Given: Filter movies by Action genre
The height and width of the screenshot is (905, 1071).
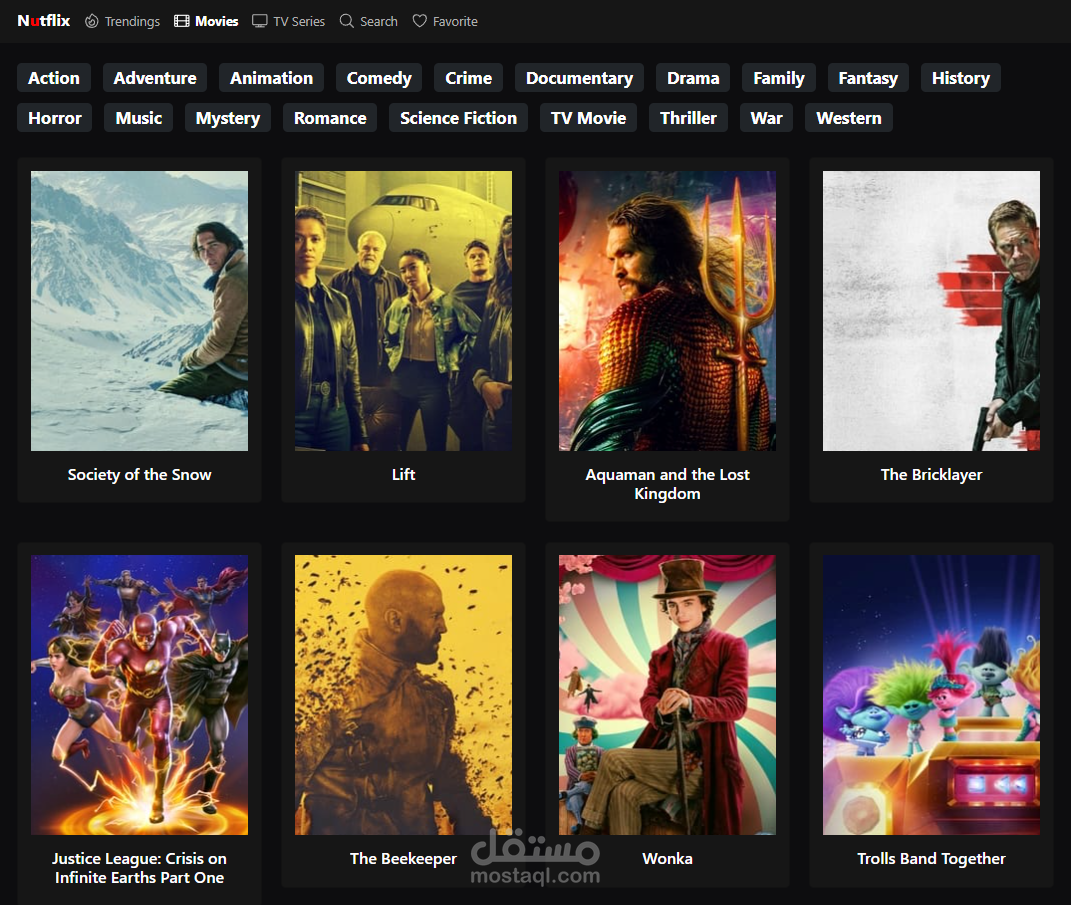Looking at the screenshot, I should [54, 78].
